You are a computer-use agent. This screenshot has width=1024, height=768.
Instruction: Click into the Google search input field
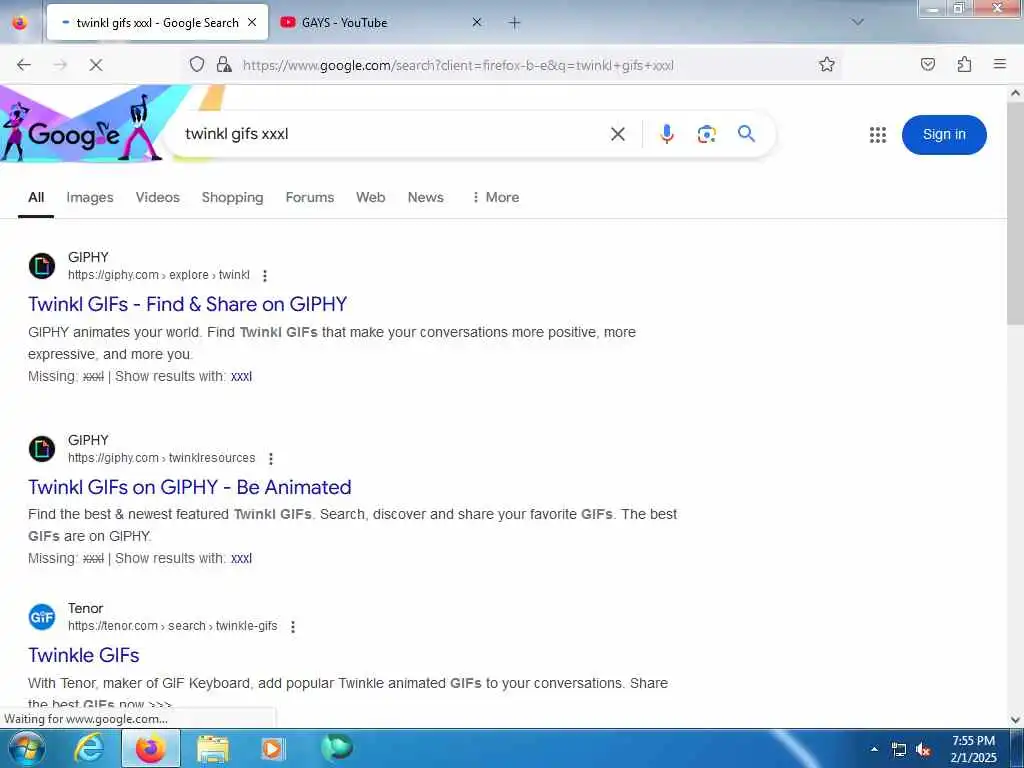click(392, 134)
